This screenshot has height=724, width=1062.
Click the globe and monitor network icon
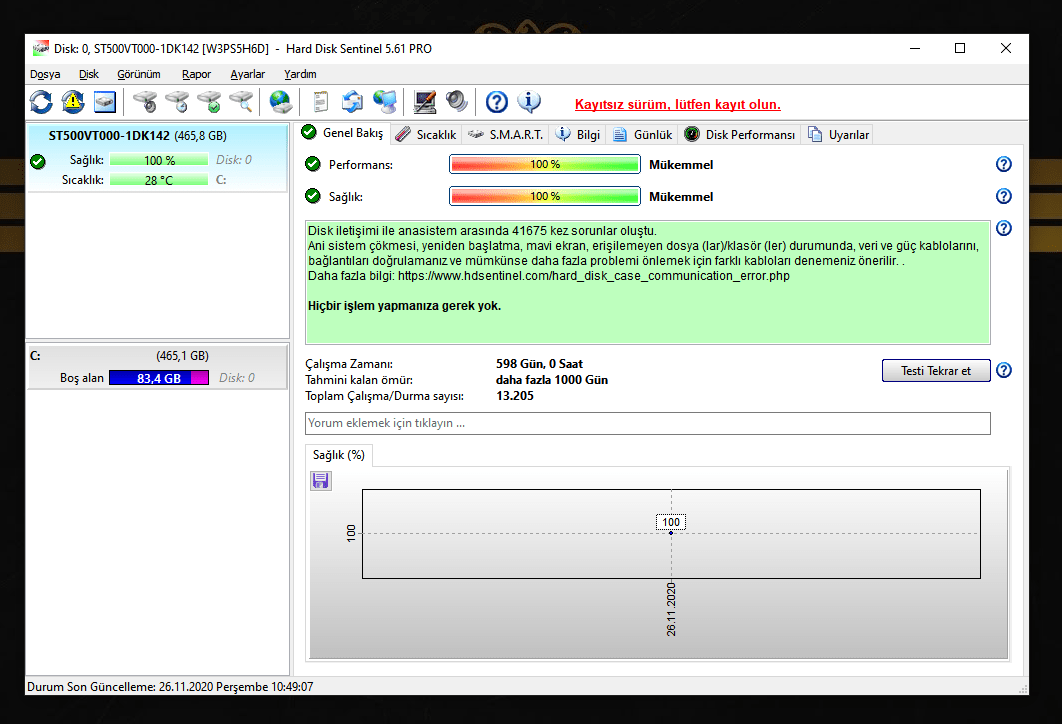coord(385,102)
